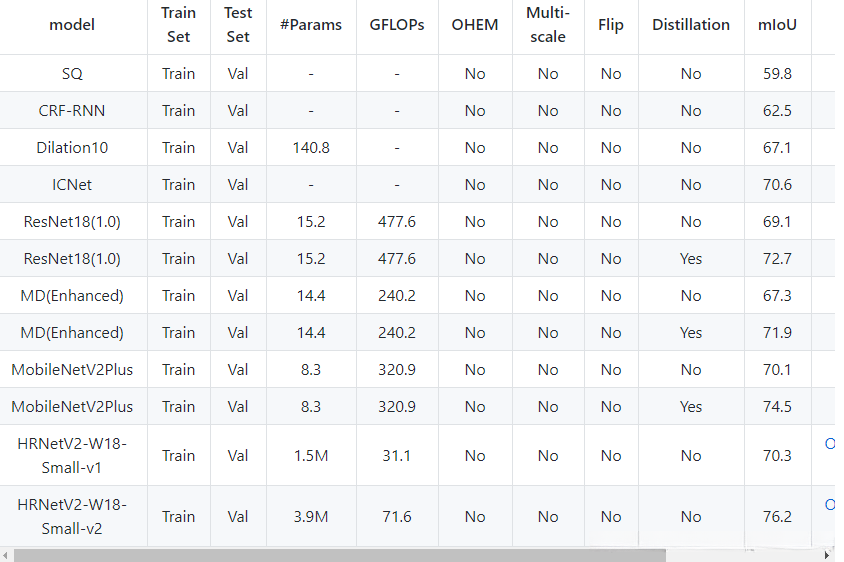Select the "Distillation" column header
The width and height of the screenshot is (844, 562).
tap(691, 25)
